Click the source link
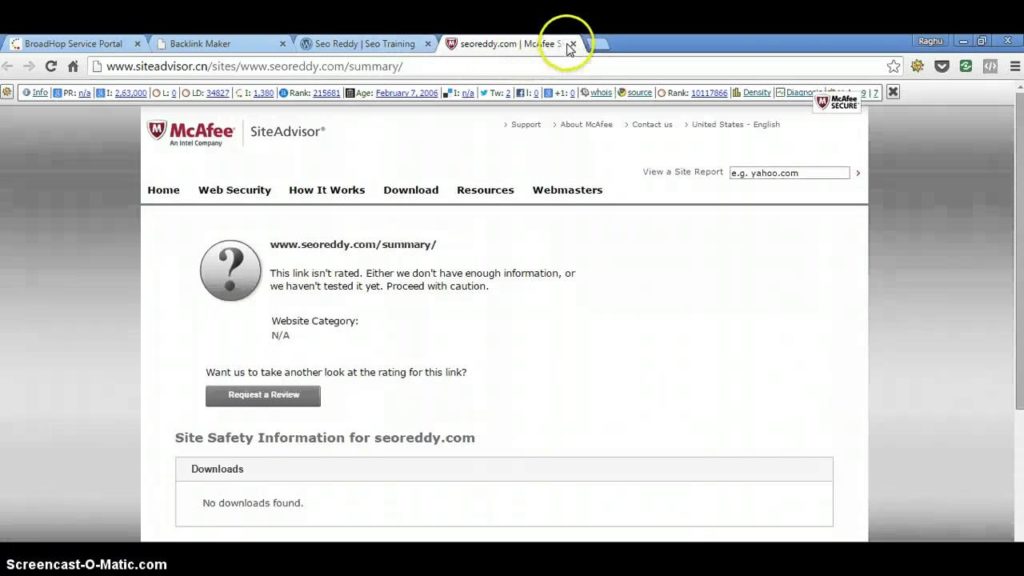Viewport: 1024px width, 576px height. 639,93
